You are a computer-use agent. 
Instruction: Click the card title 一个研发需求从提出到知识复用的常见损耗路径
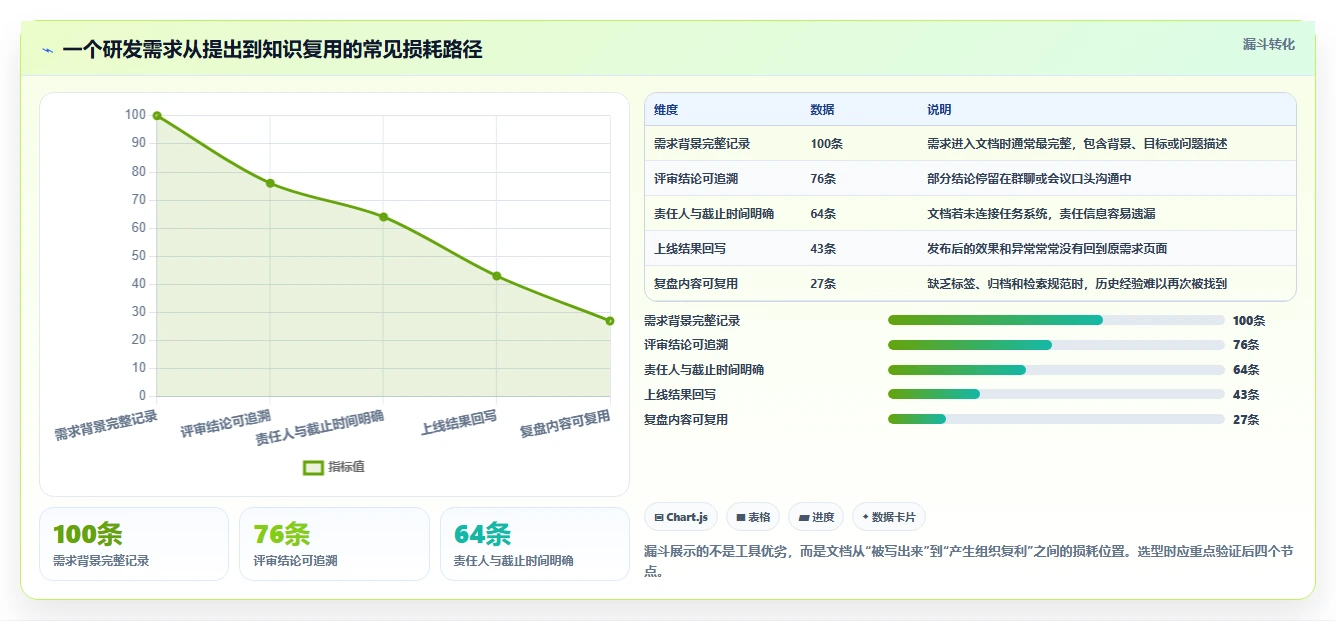[272, 50]
